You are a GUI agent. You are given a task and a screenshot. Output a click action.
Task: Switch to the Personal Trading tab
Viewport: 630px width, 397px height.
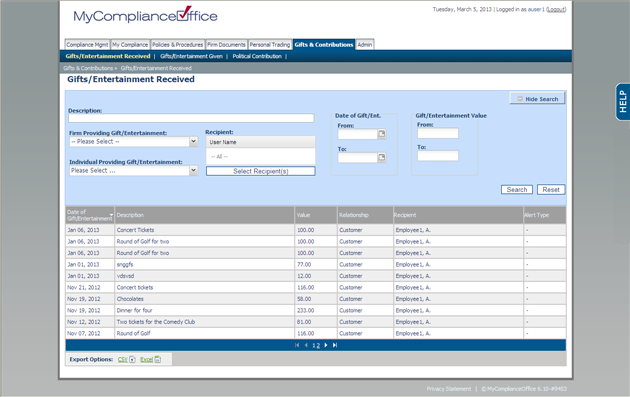click(270, 45)
